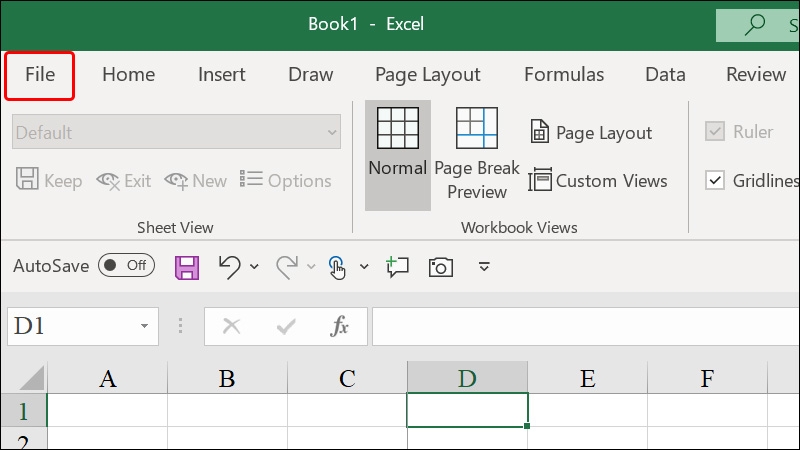Switch to the Data tab
Viewport: 800px width, 450px height.
(x=665, y=75)
